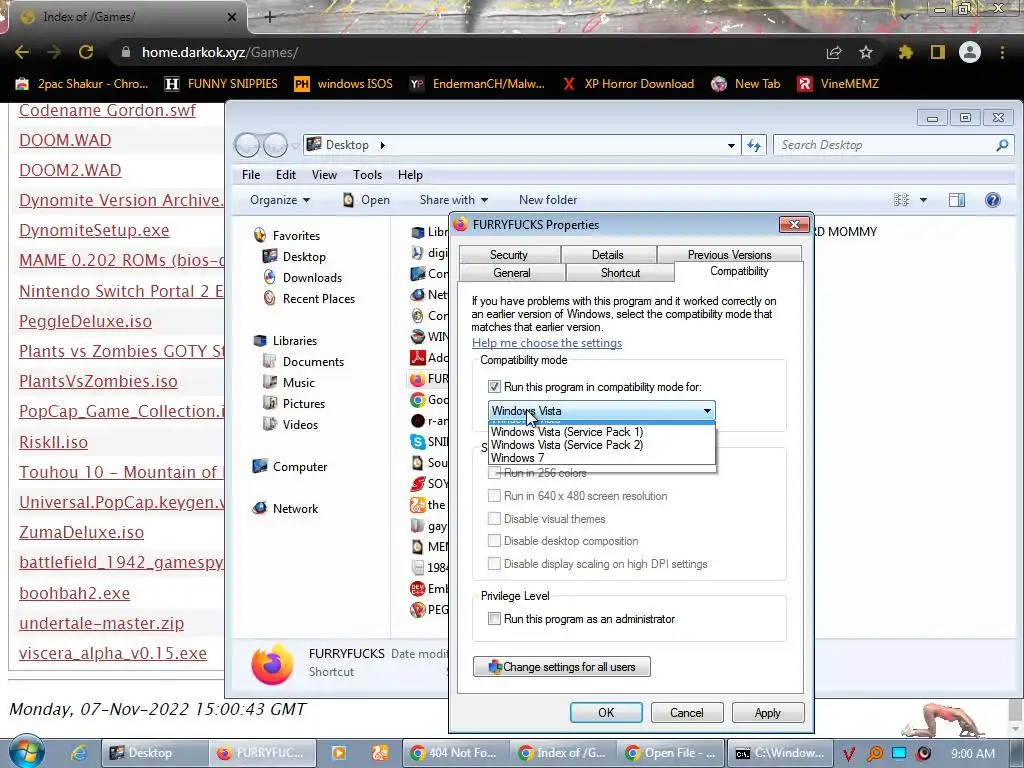Select Recent Places in navigation pane
Screen dimensions: 1024x768
coord(309,298)
